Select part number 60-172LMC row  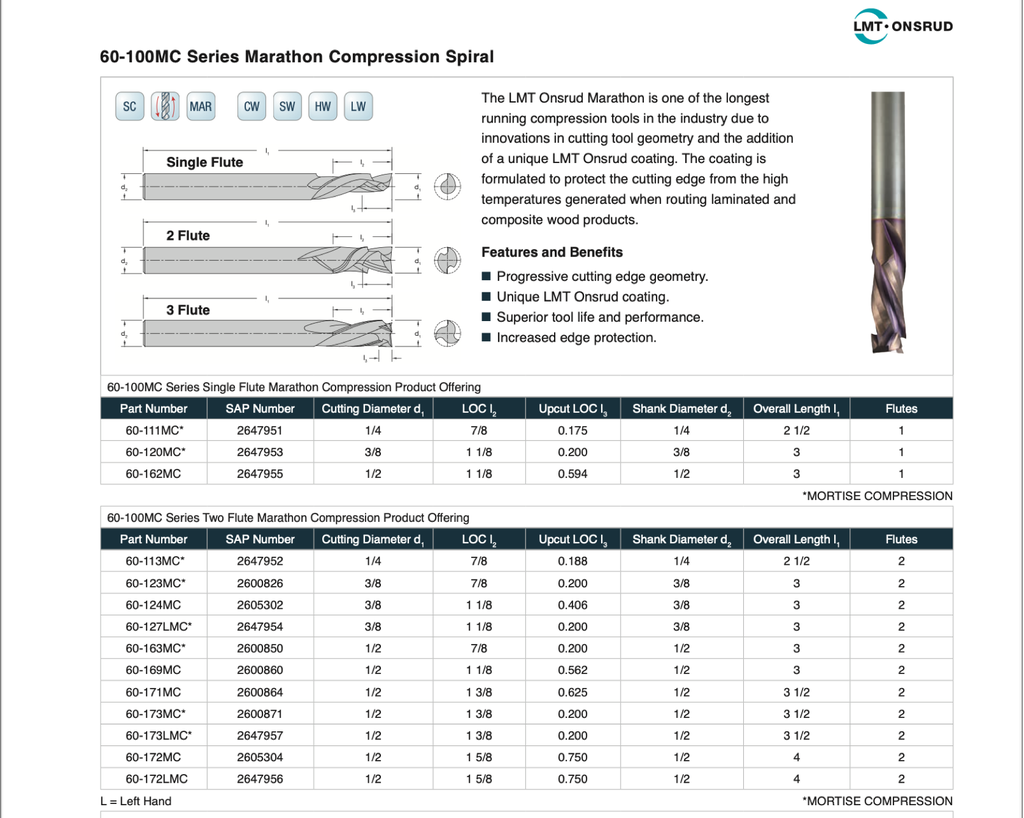156,779
